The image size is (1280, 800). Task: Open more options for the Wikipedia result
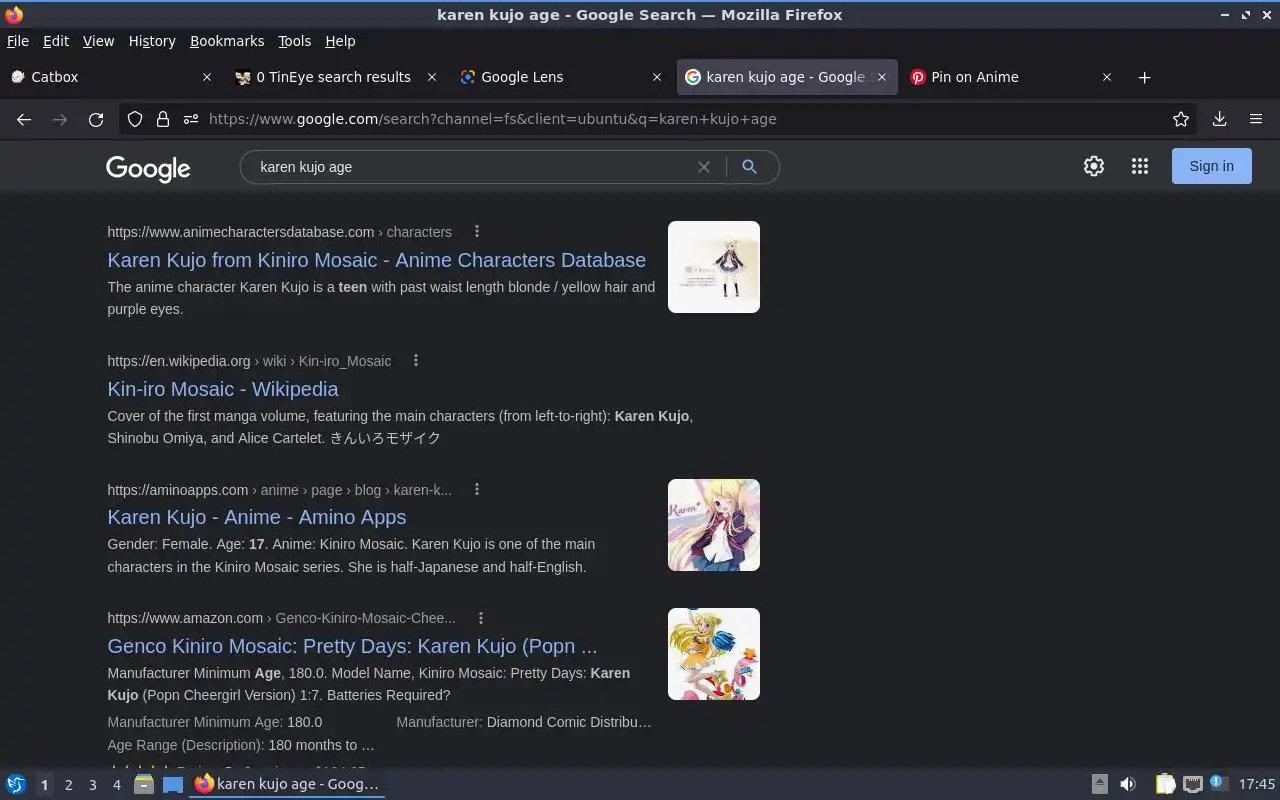click(416, 360)
